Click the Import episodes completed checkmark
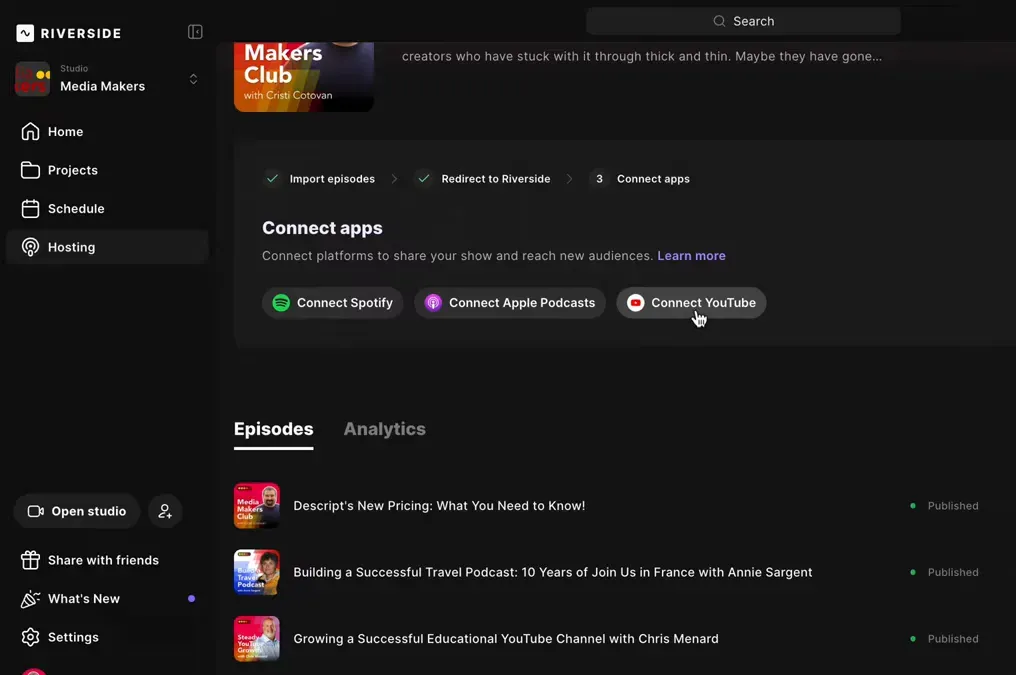Image resolution: width=1016 pixels, height=675 pixels. (272, 178)
